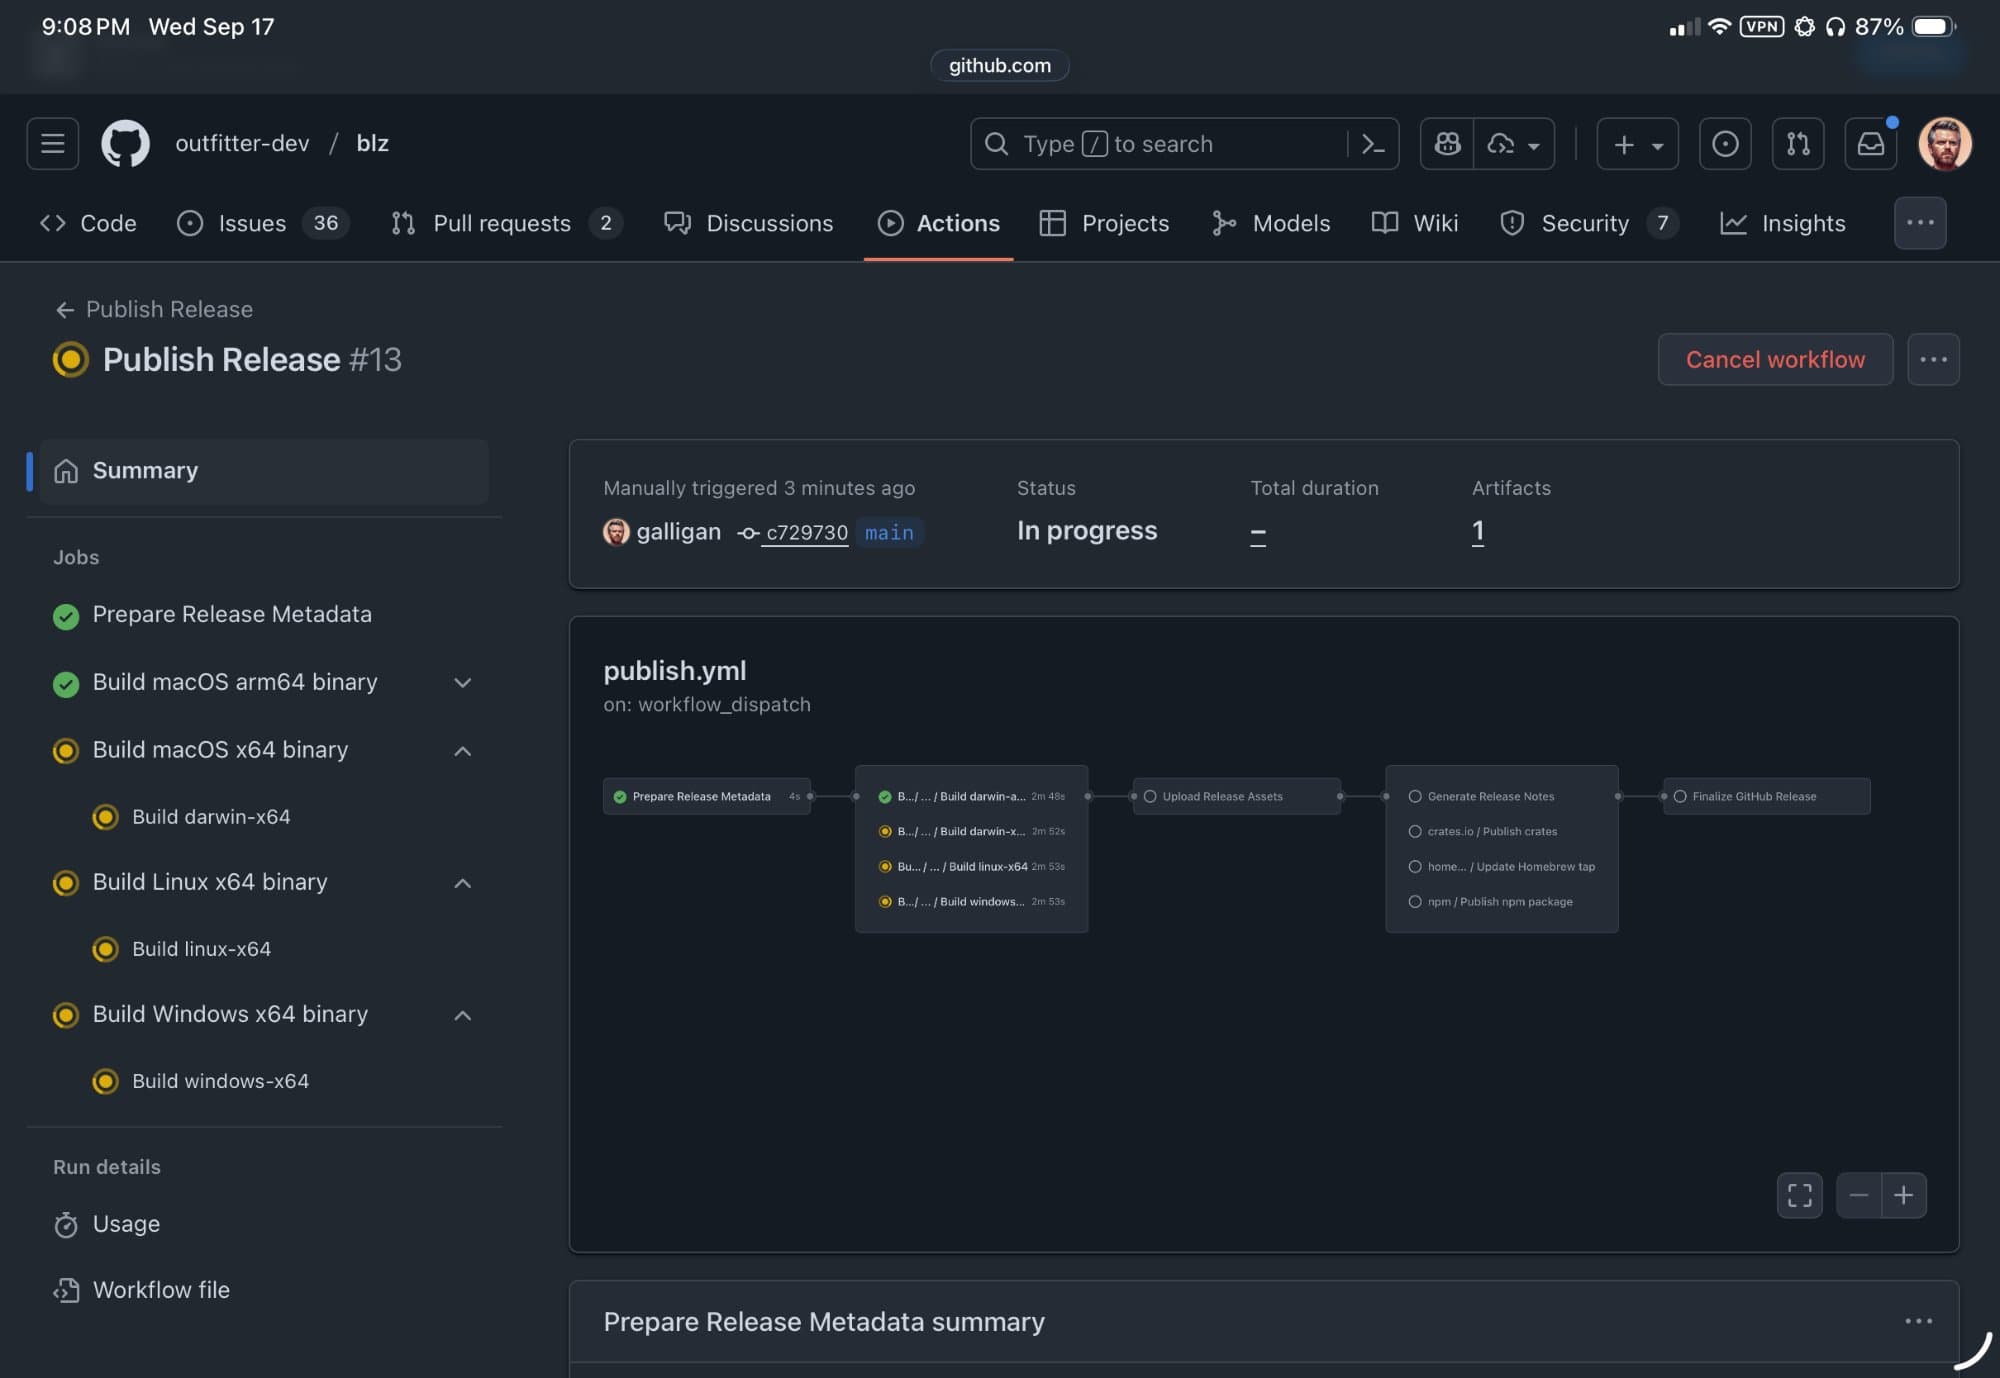Open notifications inbox icon
This screenshot has height=1378, width=2000.
click(1870, 143)
